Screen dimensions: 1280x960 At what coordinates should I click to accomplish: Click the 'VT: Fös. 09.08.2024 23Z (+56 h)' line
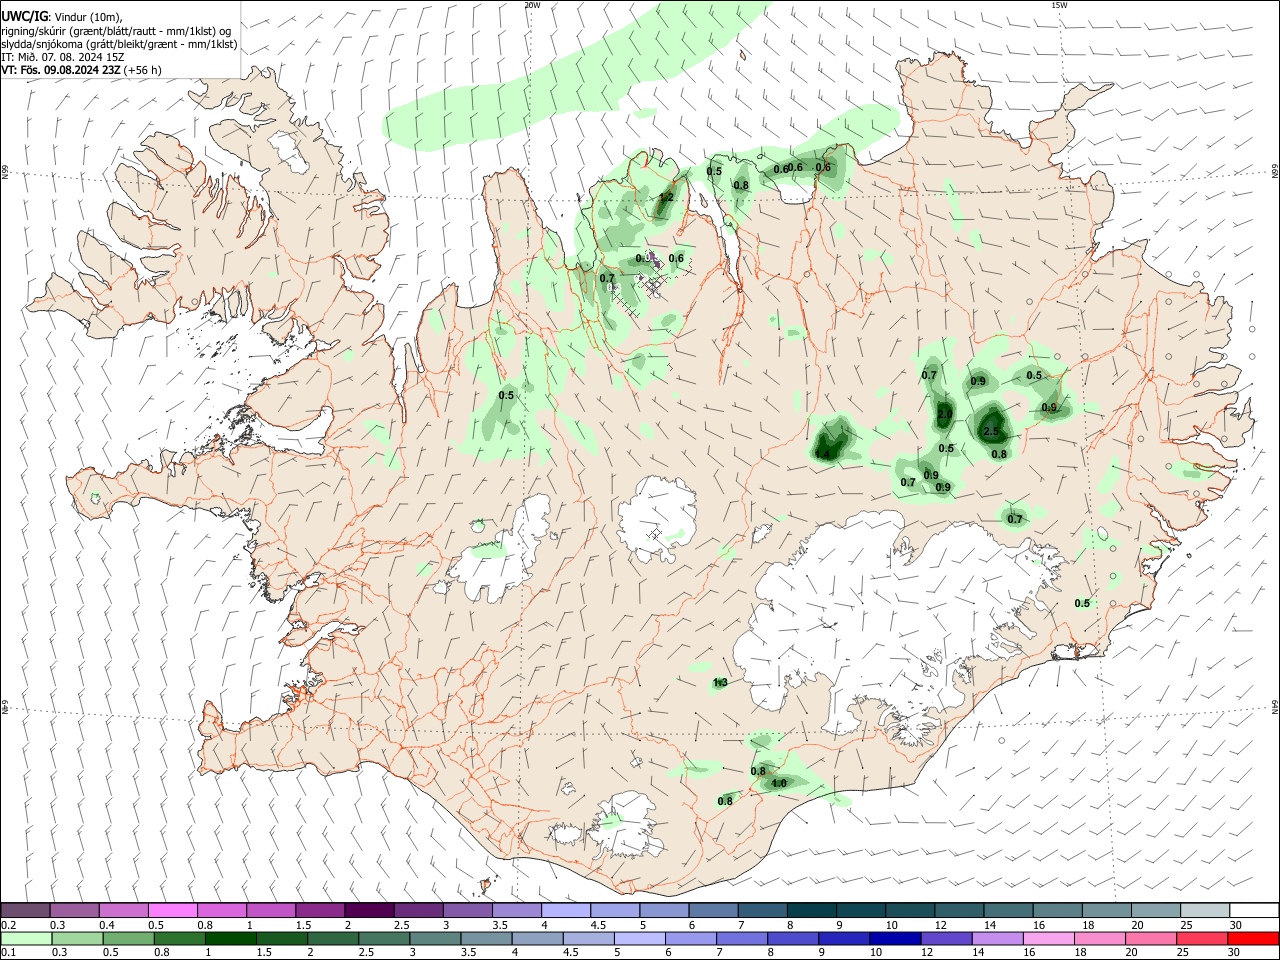[x=82, y=70]
